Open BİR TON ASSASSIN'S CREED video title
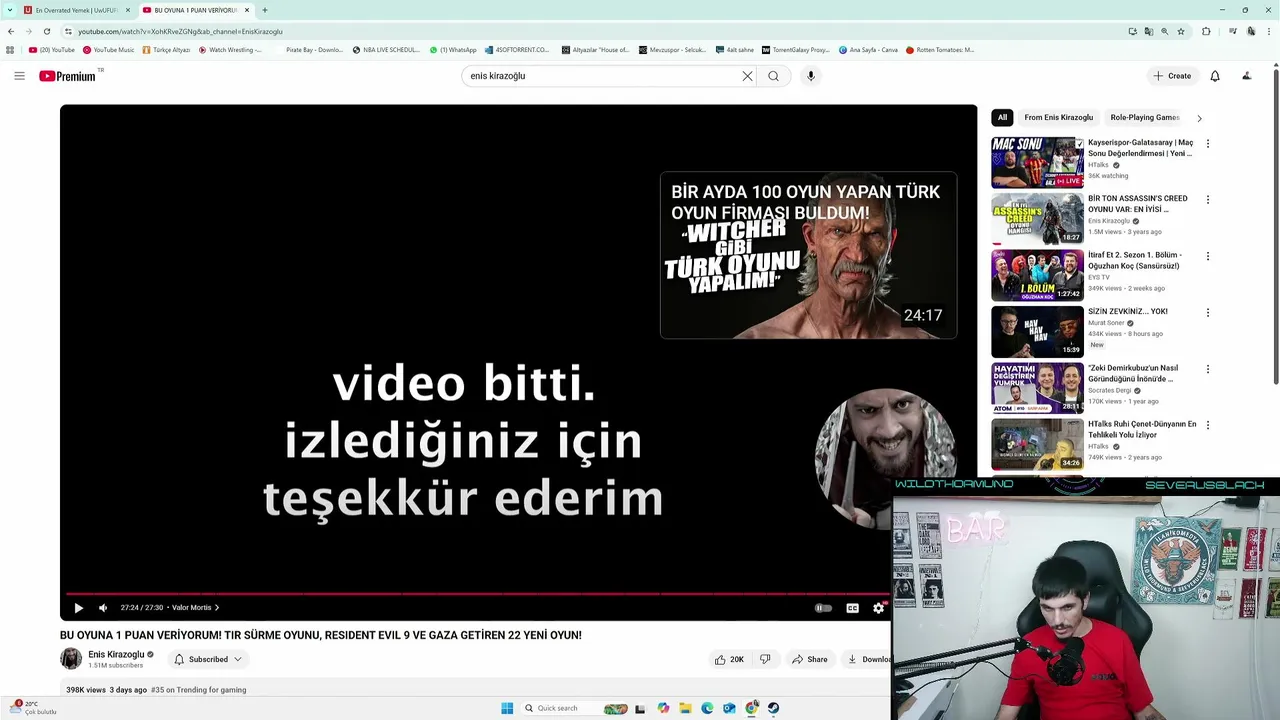Viewport: 1280px width, 720px height. [x=1138, y=204]
